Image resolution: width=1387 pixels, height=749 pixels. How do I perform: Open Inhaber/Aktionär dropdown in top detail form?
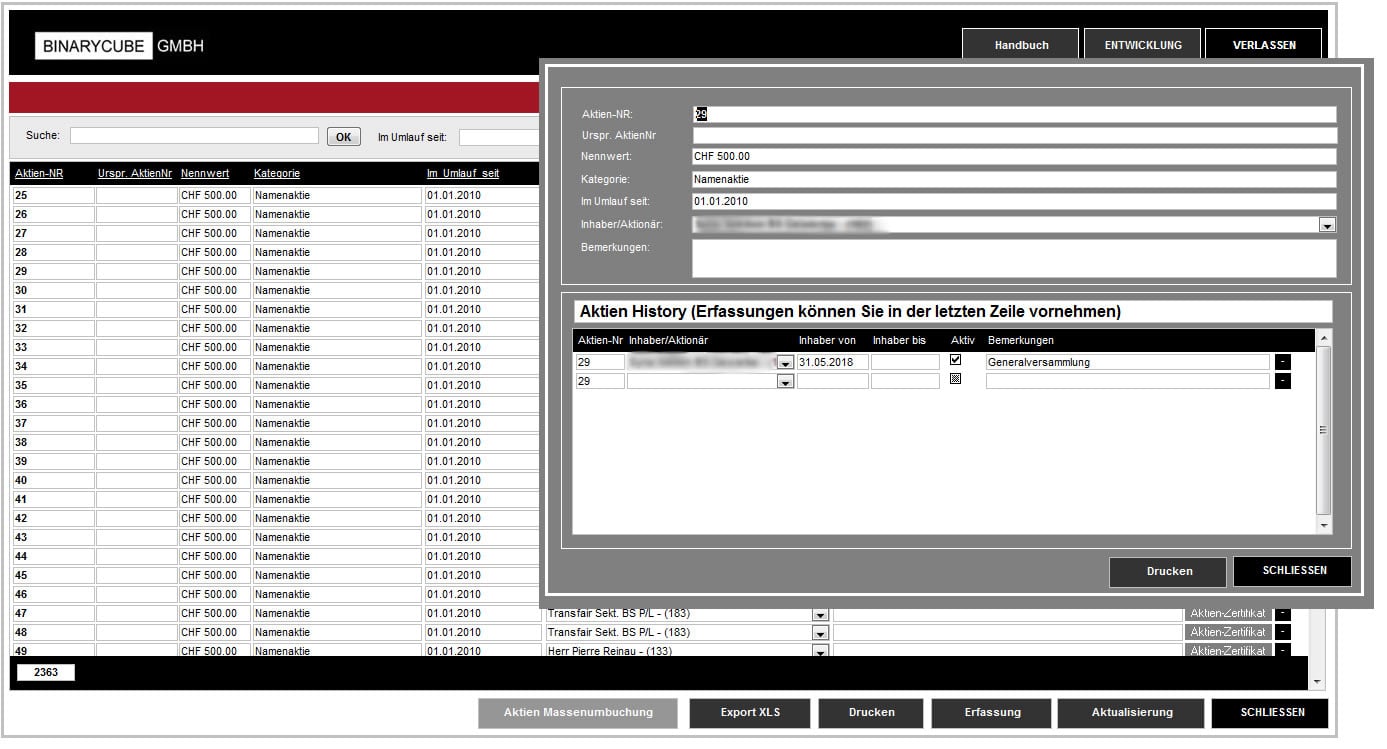1327,226
